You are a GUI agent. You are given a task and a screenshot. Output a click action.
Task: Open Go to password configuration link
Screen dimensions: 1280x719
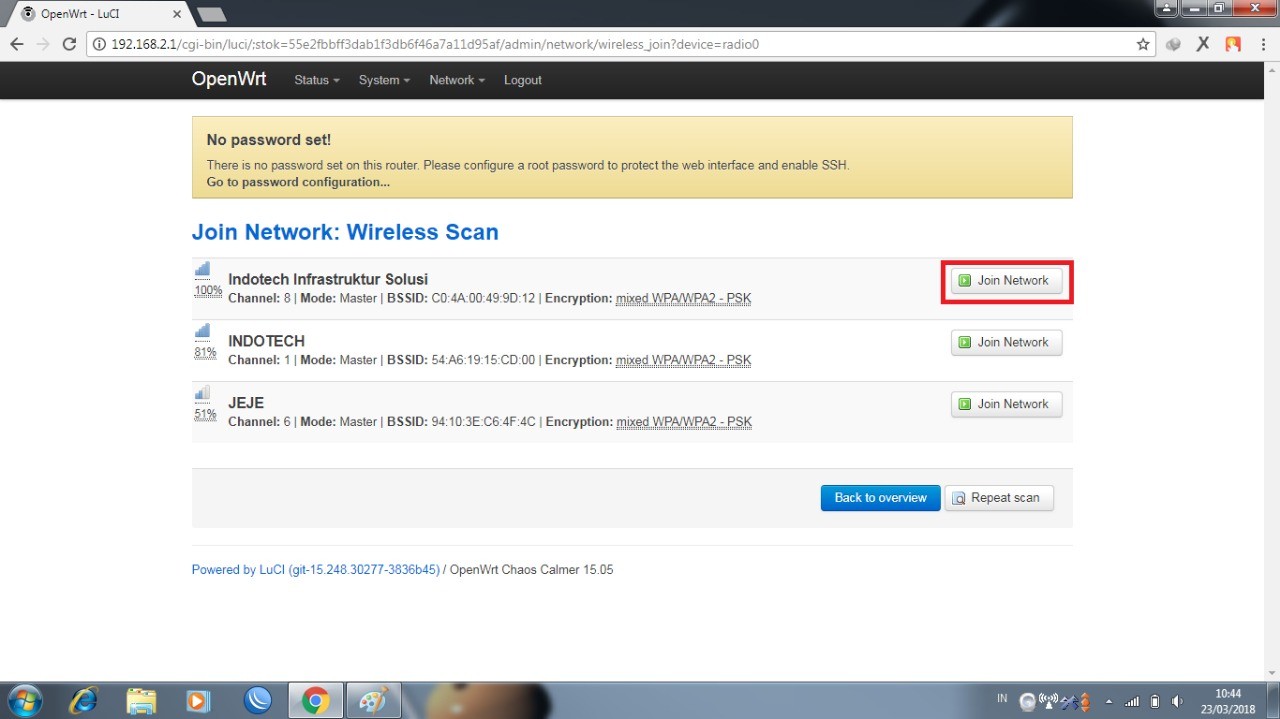(298, 182)
